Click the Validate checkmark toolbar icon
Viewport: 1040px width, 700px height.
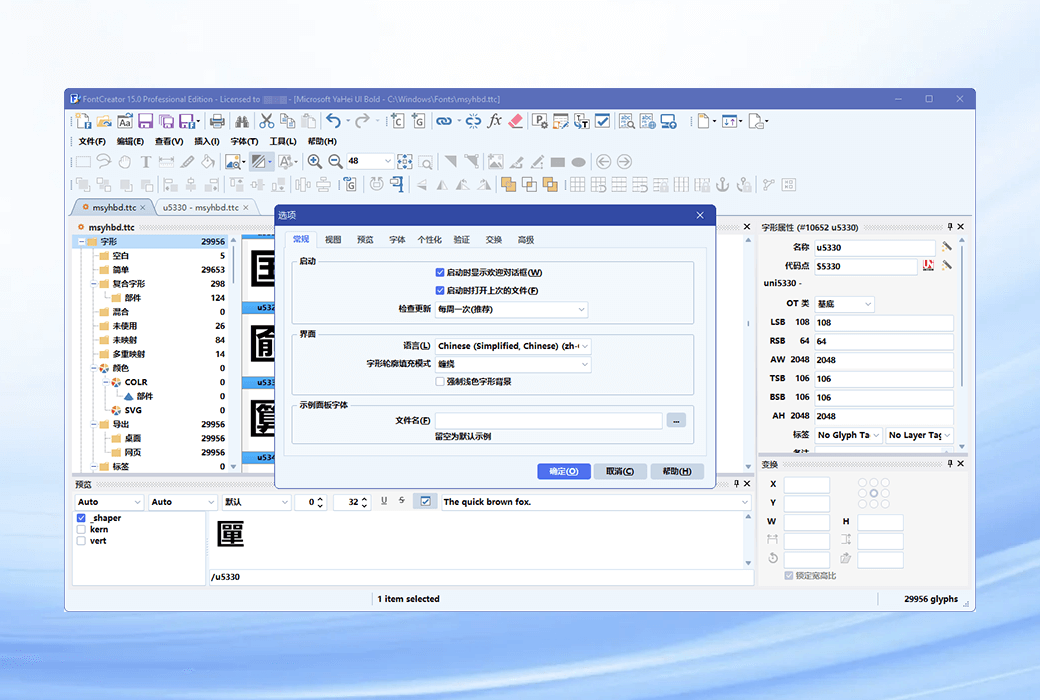point(602,121)
